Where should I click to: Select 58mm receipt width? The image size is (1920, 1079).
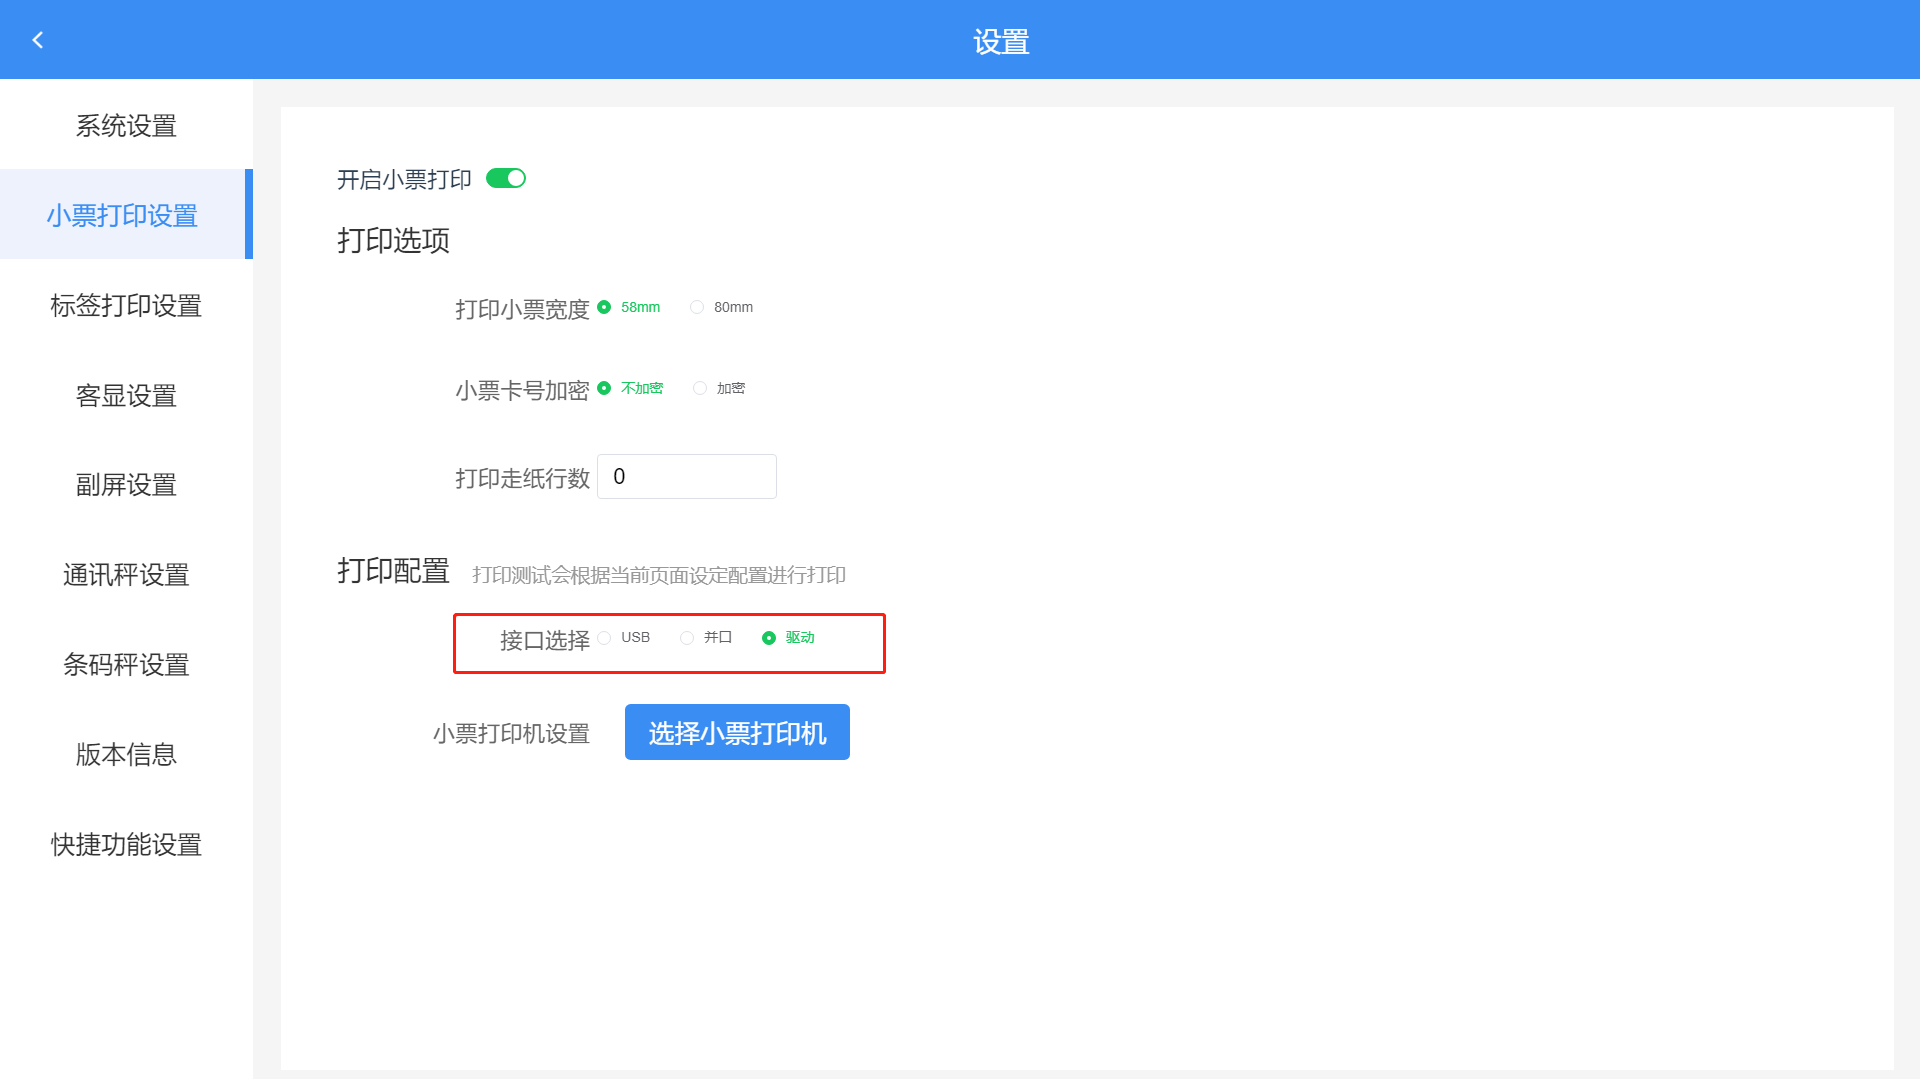tap(605, 307)
